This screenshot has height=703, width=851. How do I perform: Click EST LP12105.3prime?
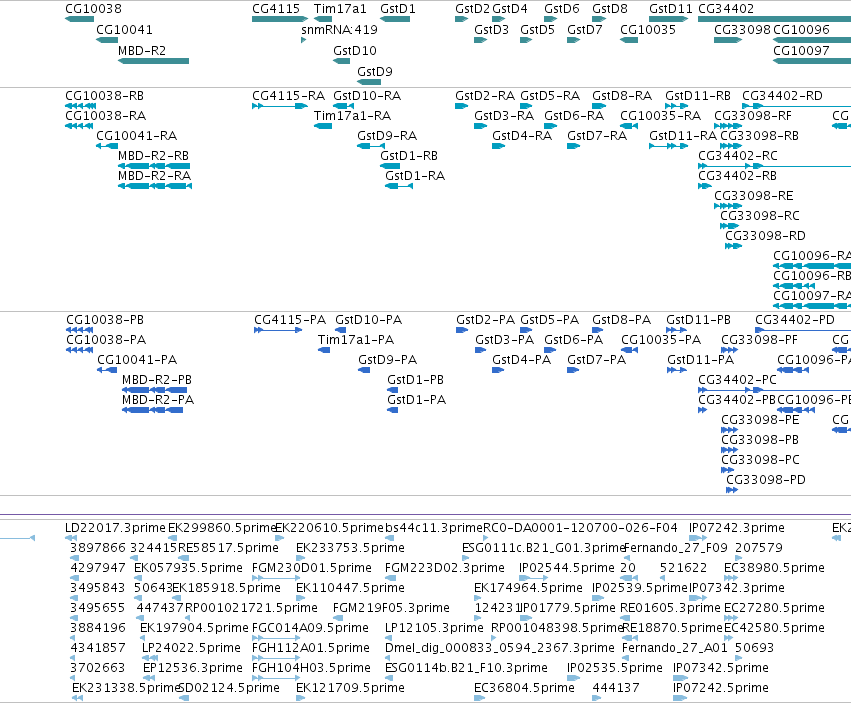tap(434, 628)
